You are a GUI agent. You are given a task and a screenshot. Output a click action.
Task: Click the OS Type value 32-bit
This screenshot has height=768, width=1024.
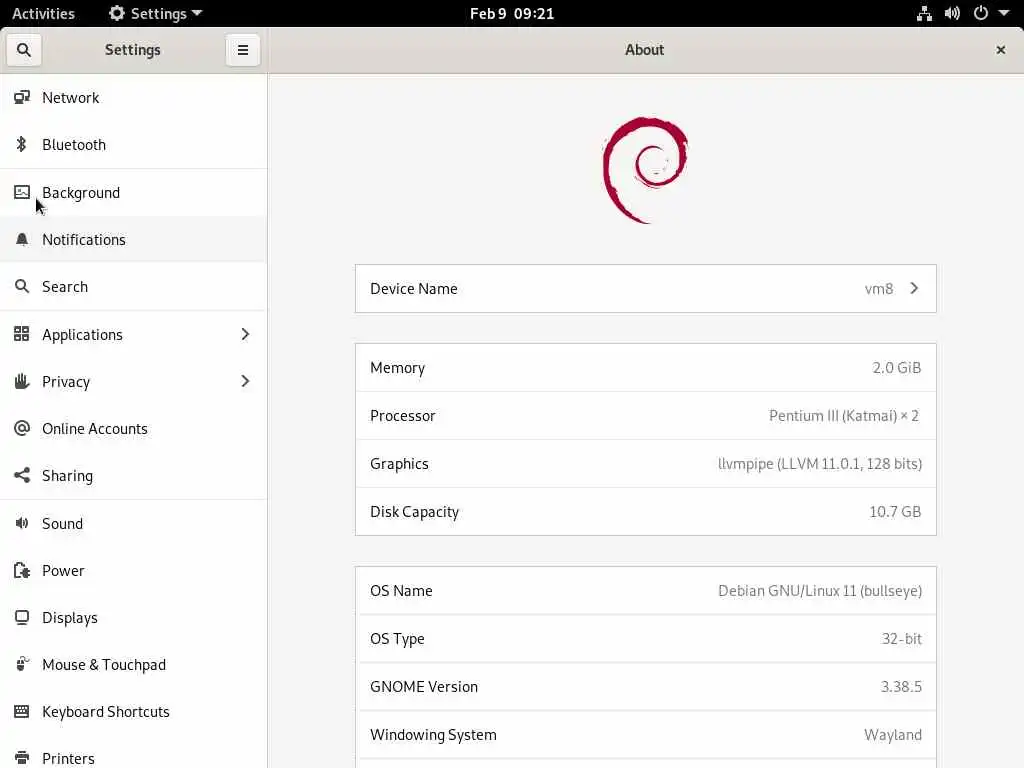pos(901,639)
